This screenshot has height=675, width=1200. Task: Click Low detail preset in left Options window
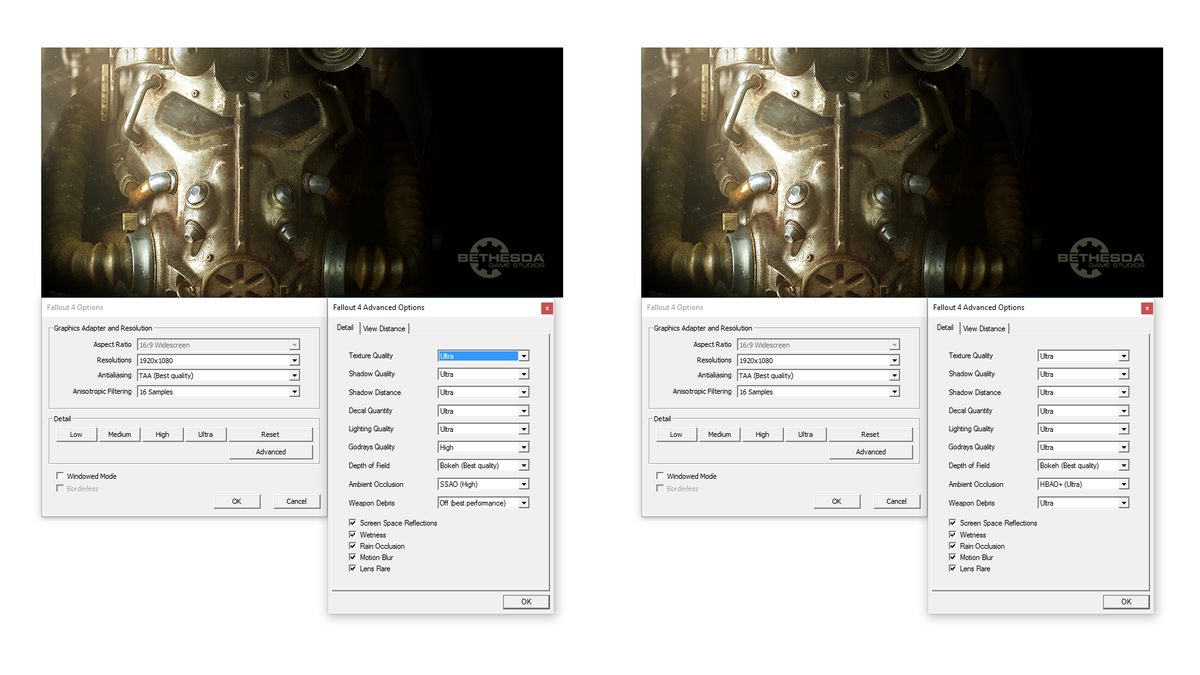[x=76, y=434]
